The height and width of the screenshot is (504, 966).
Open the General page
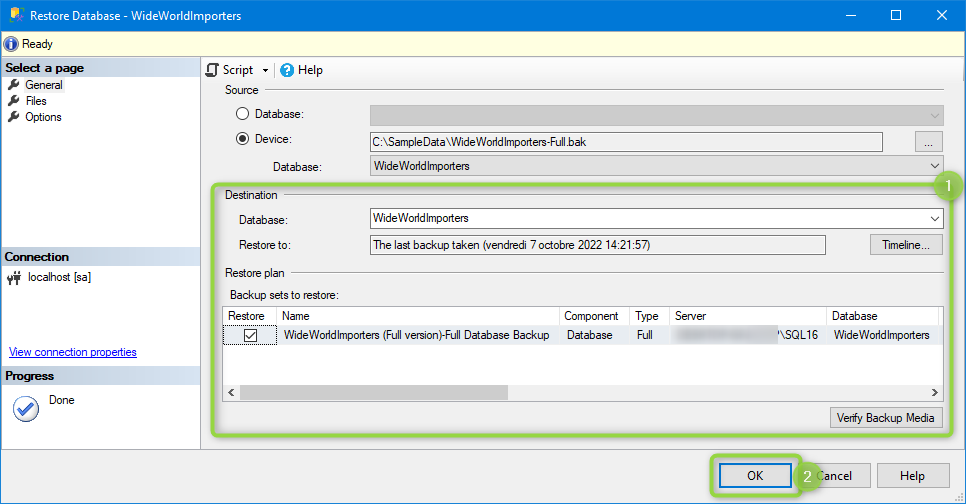pyautogui.click(x=44, y=85)
